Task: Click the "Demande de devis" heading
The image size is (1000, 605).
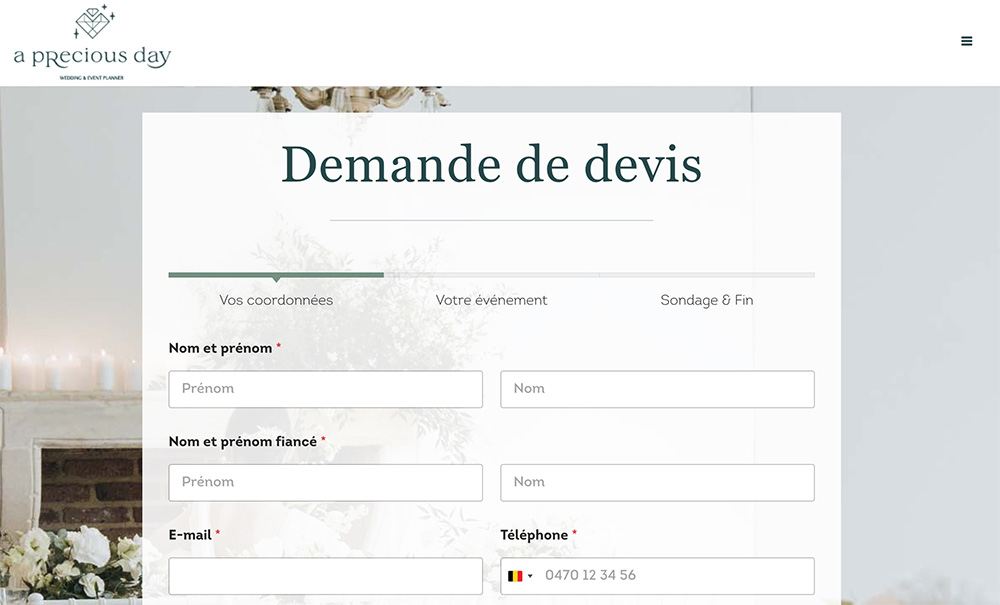Action: tap(491, 165)
